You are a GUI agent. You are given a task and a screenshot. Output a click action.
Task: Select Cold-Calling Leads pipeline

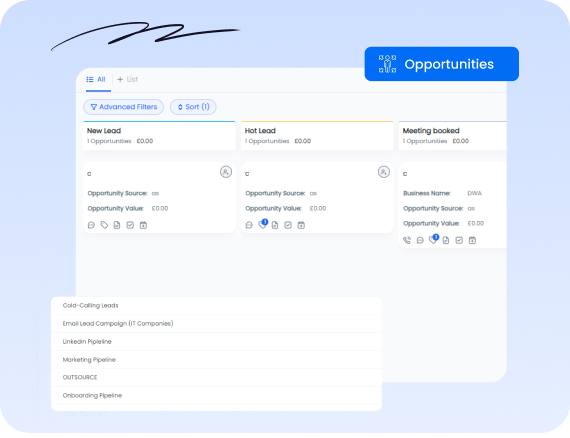point(216,305)
